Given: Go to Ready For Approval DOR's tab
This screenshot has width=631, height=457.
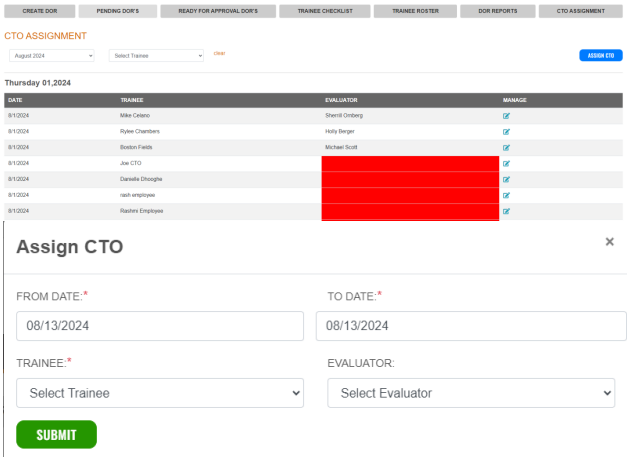Looking at the screenshot, I should [x=218, y=11].
